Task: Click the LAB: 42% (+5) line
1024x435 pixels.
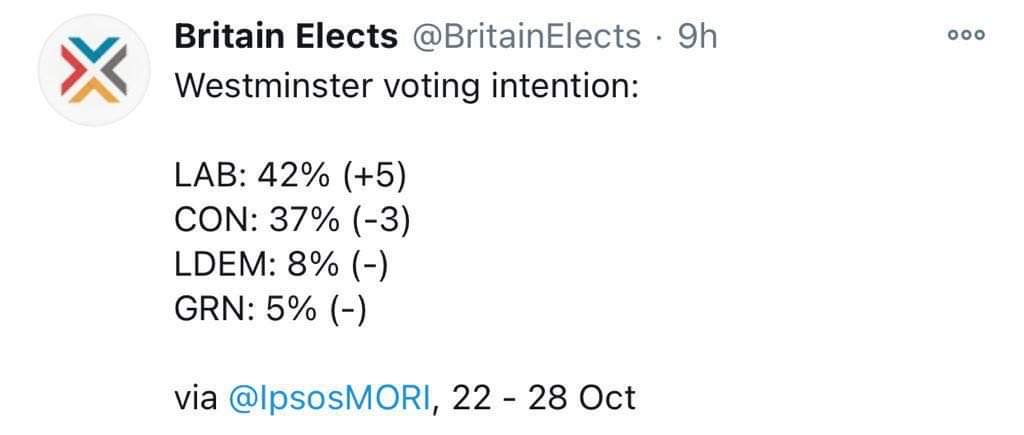Action: coord(291,177)
